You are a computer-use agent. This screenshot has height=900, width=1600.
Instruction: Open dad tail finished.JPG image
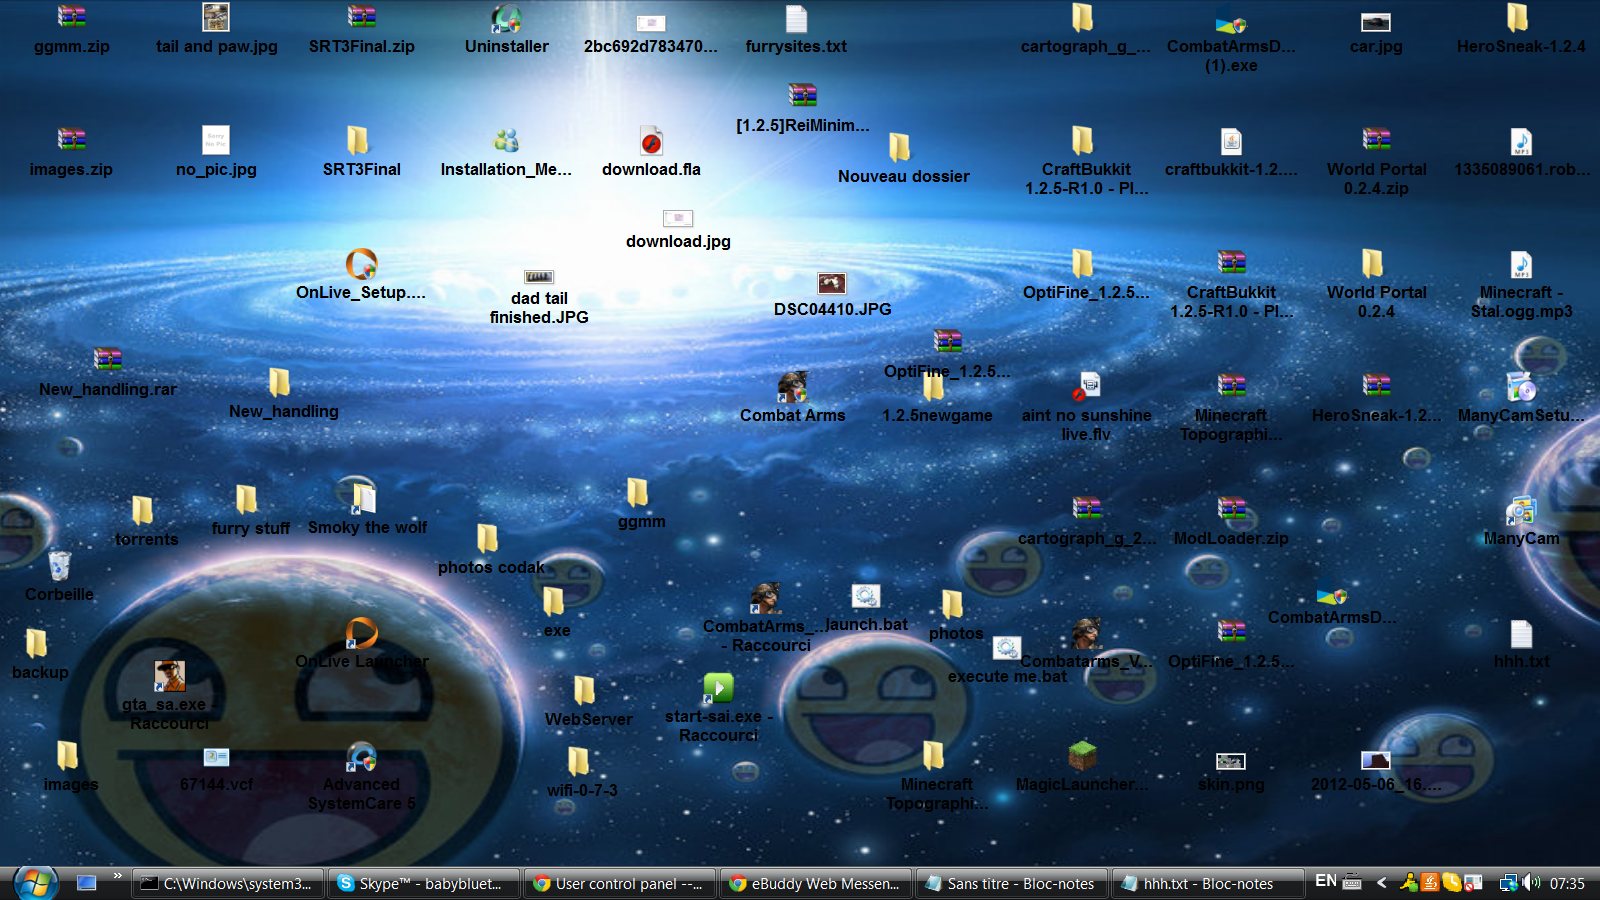(x=539, y=276)
